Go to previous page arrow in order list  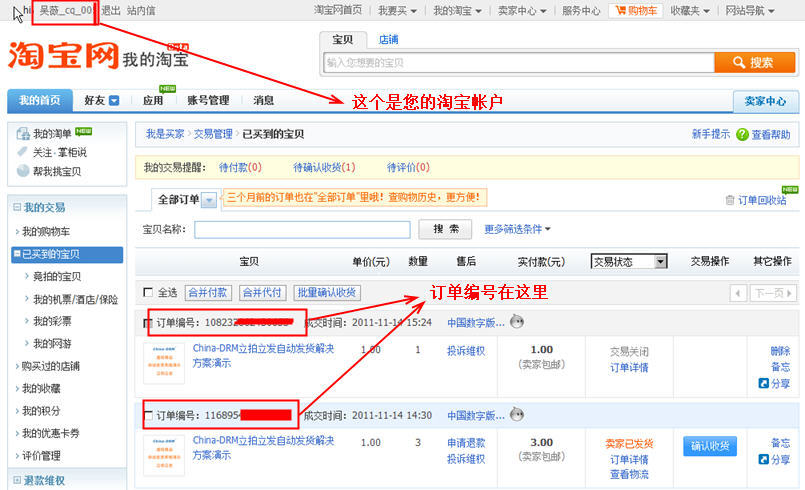click(x=738, y=293)
